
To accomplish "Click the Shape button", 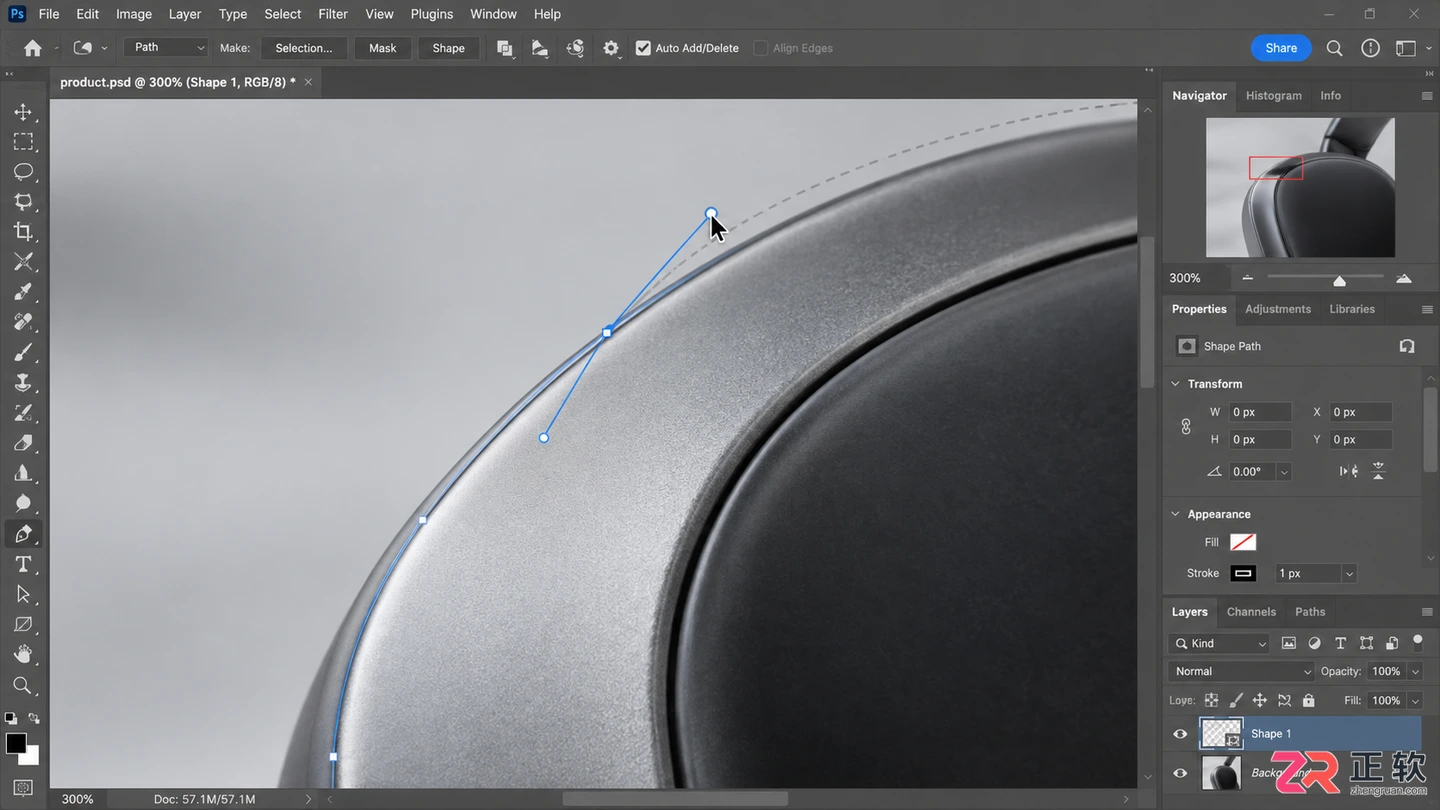I will 448,48.
